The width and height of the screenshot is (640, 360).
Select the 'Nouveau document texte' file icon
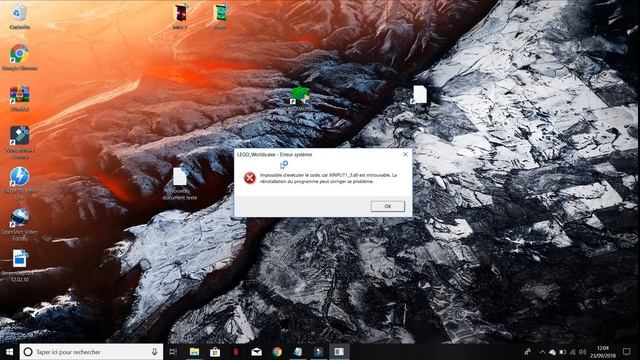click(x=180, y=184)
